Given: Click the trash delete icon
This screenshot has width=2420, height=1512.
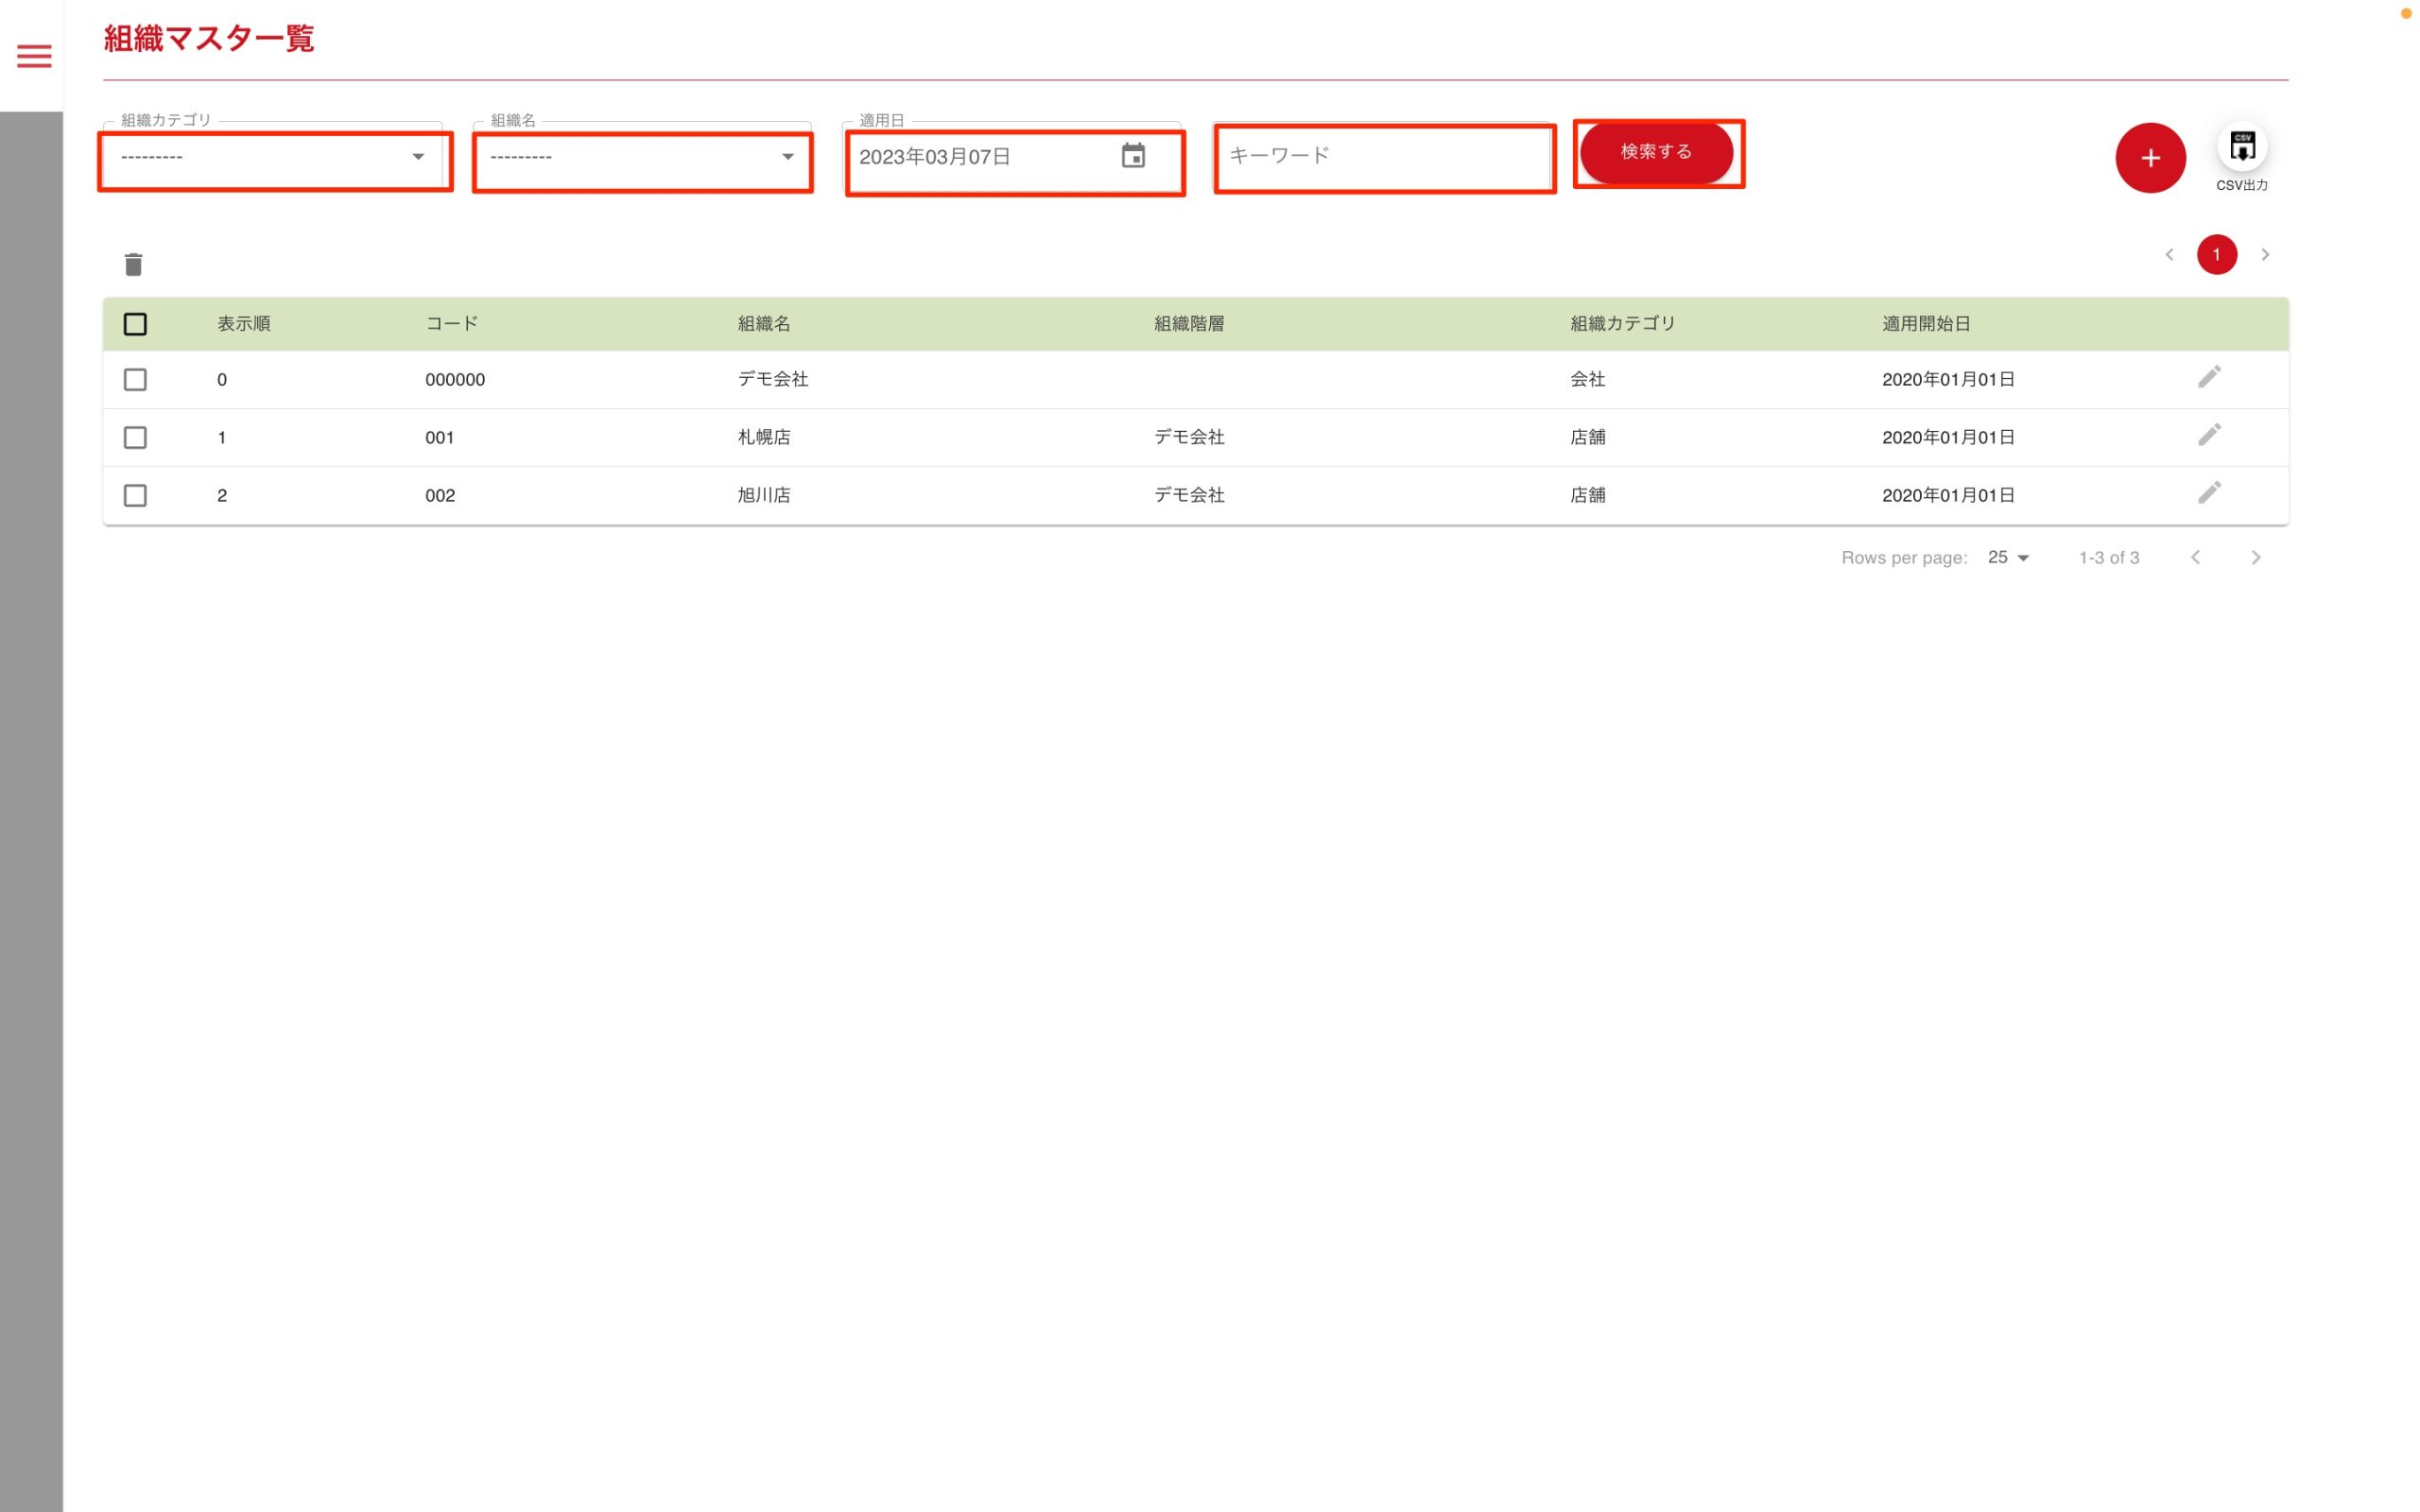Looking at the screenshot, I should pos(133,264).
